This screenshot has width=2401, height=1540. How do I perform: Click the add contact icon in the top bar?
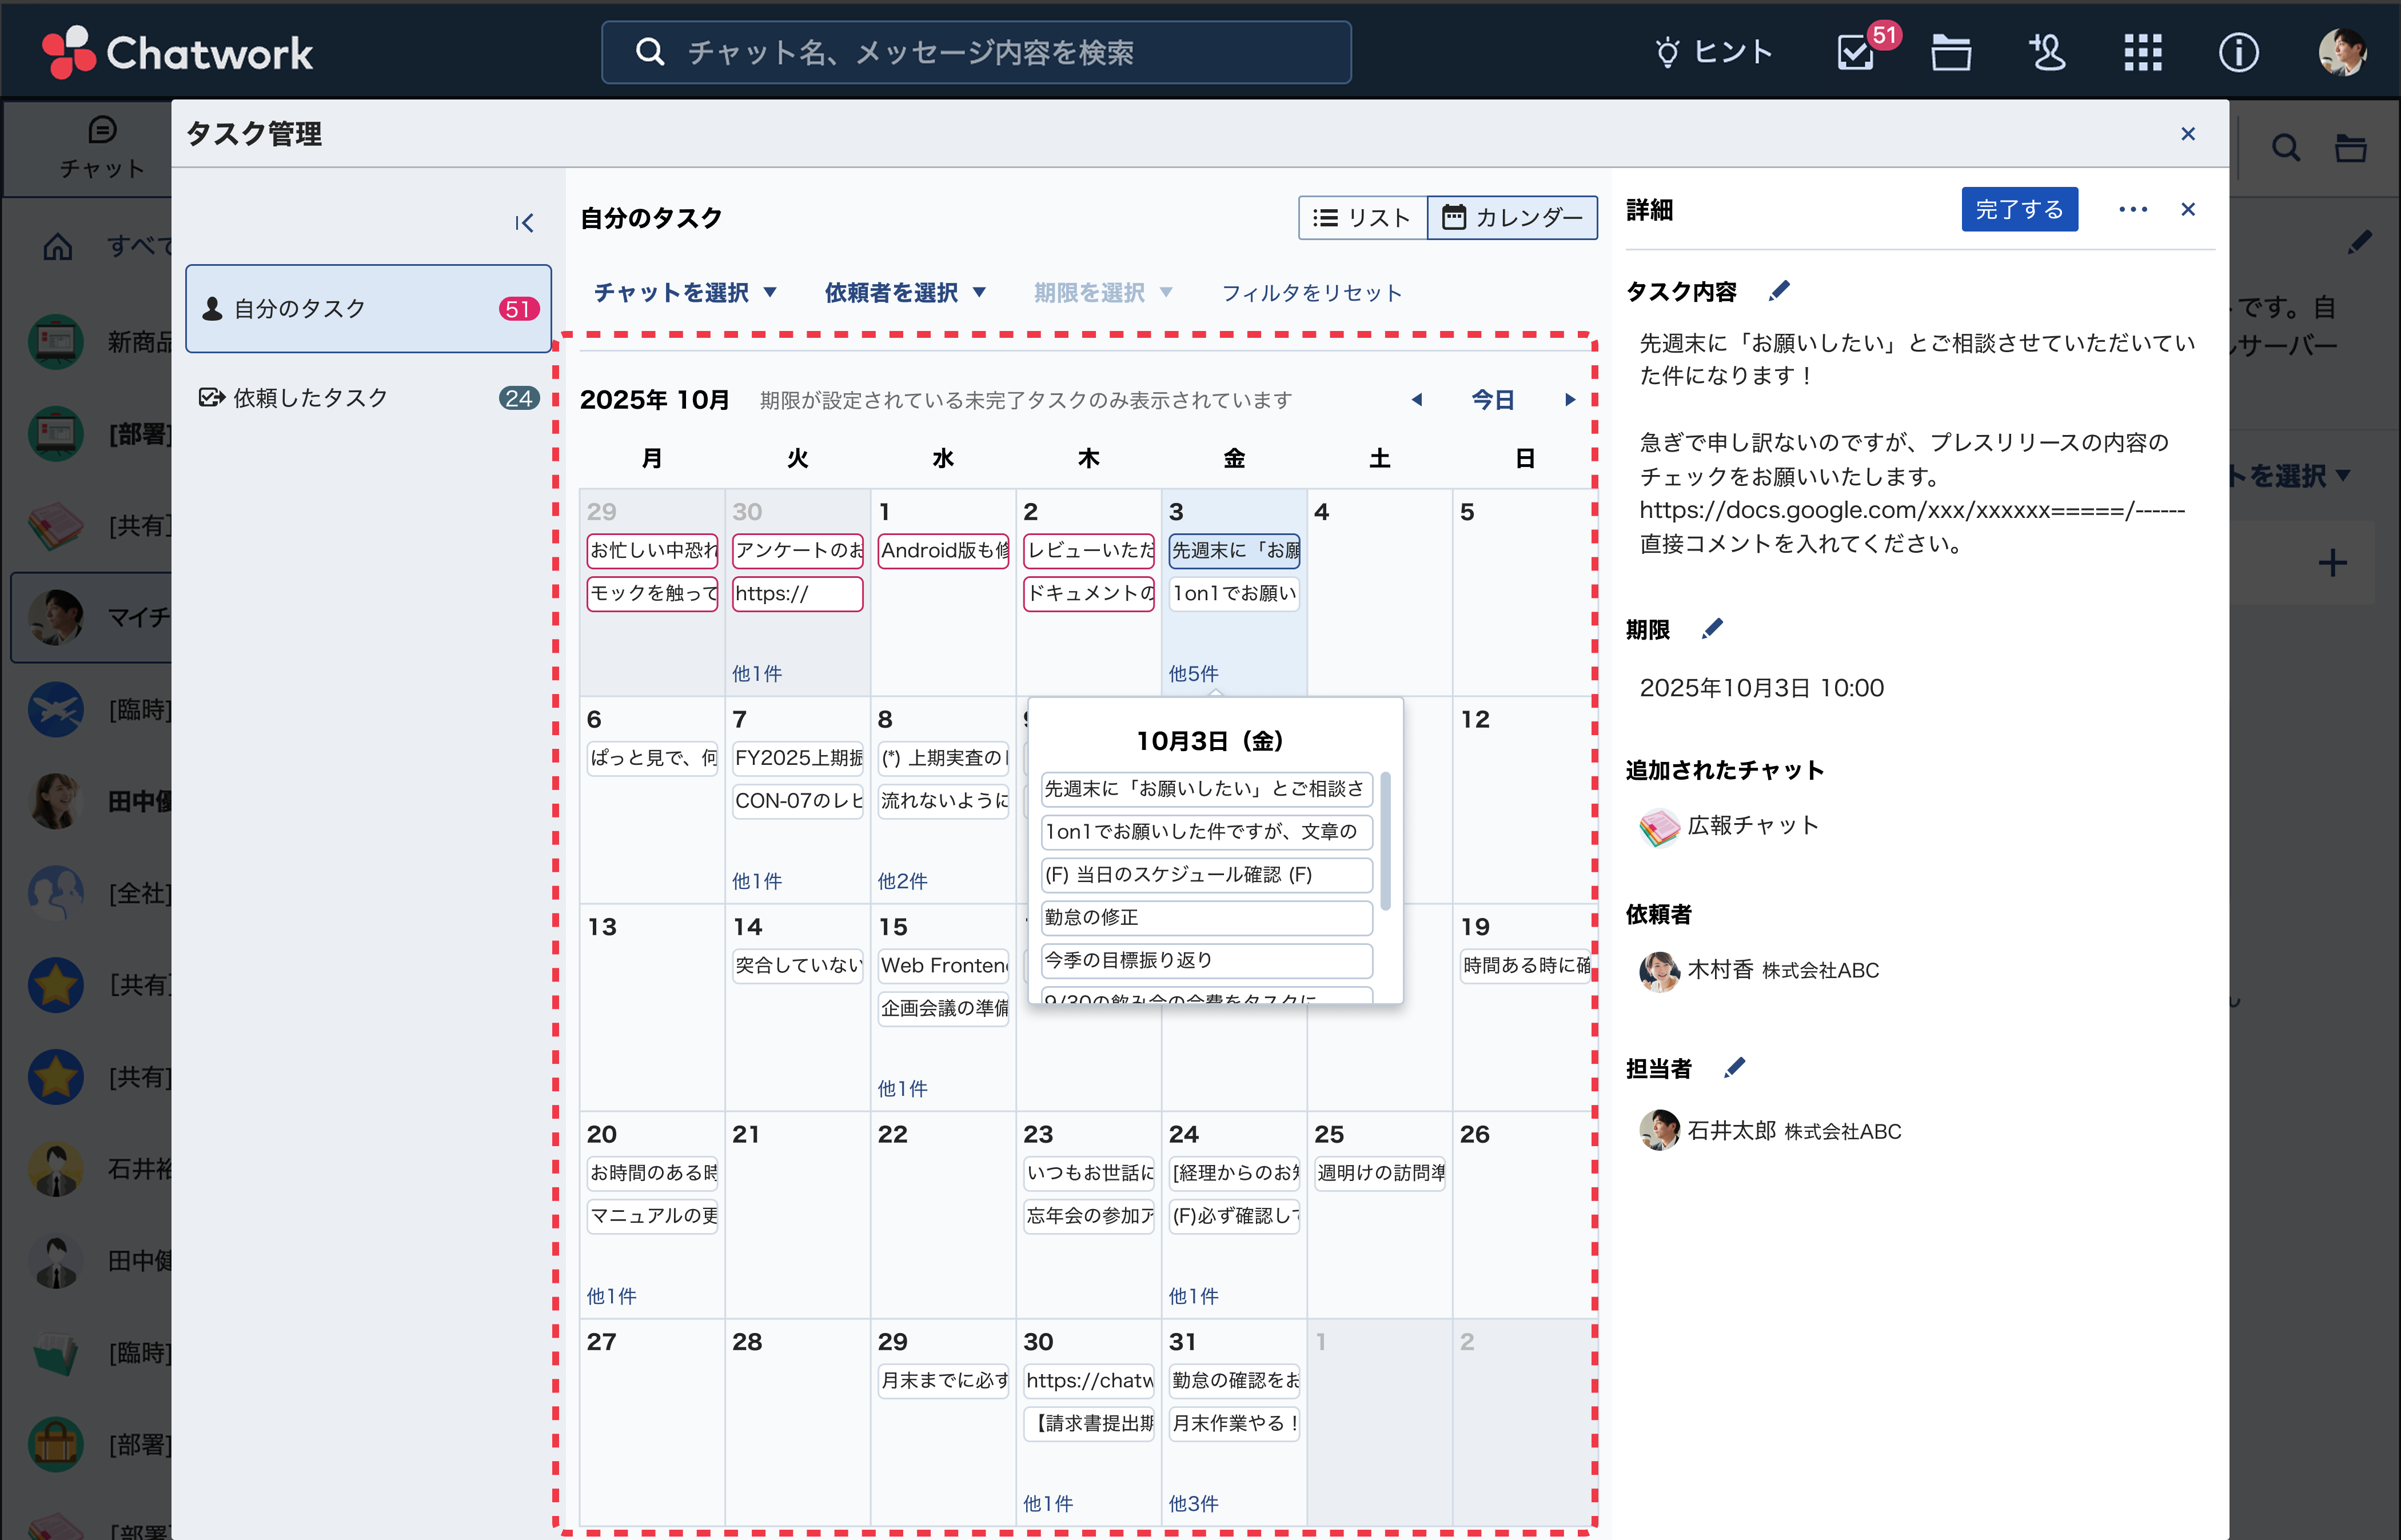click(2046, 52)
